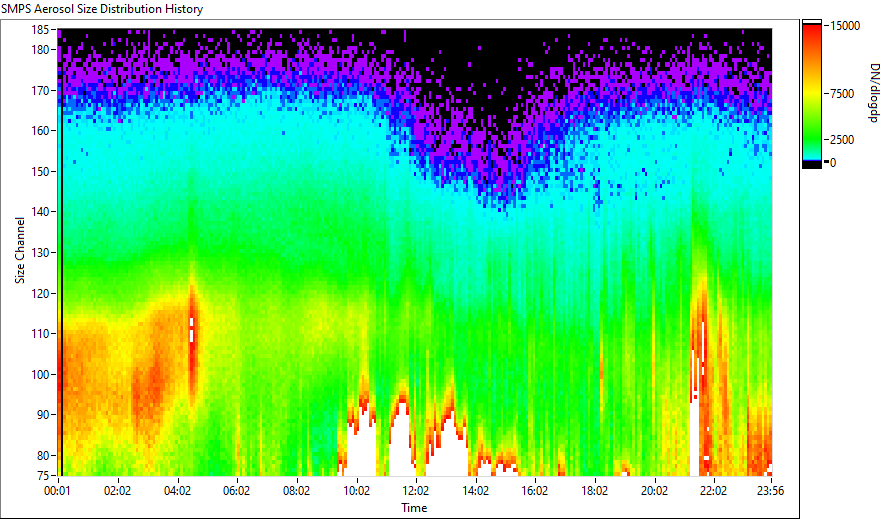Screen dimensions: 884x519
Task: Click the 140 tick on Size Channel axis
Action: click(42, 212)
